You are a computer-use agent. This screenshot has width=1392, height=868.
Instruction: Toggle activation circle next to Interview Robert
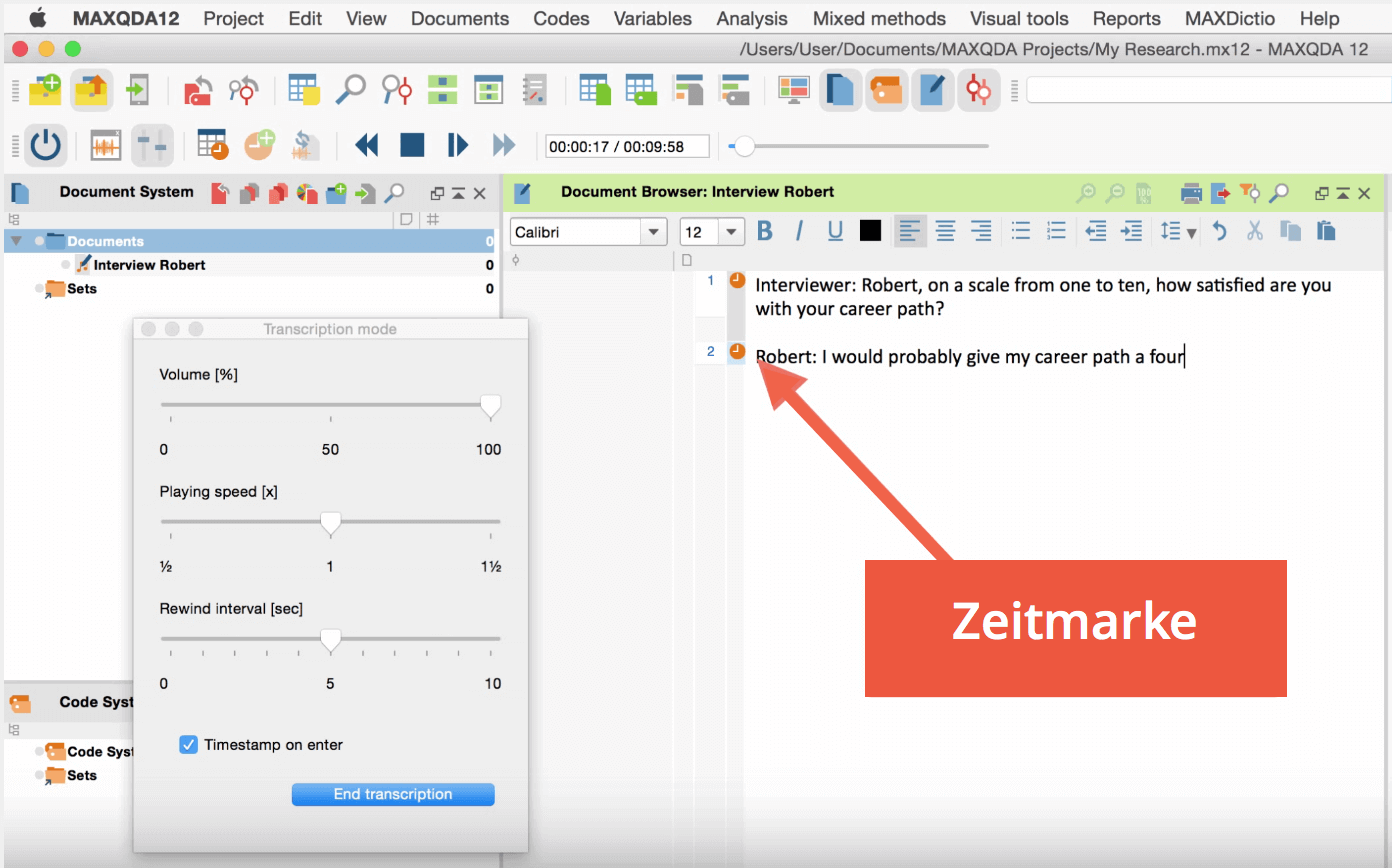pos(65,265)
